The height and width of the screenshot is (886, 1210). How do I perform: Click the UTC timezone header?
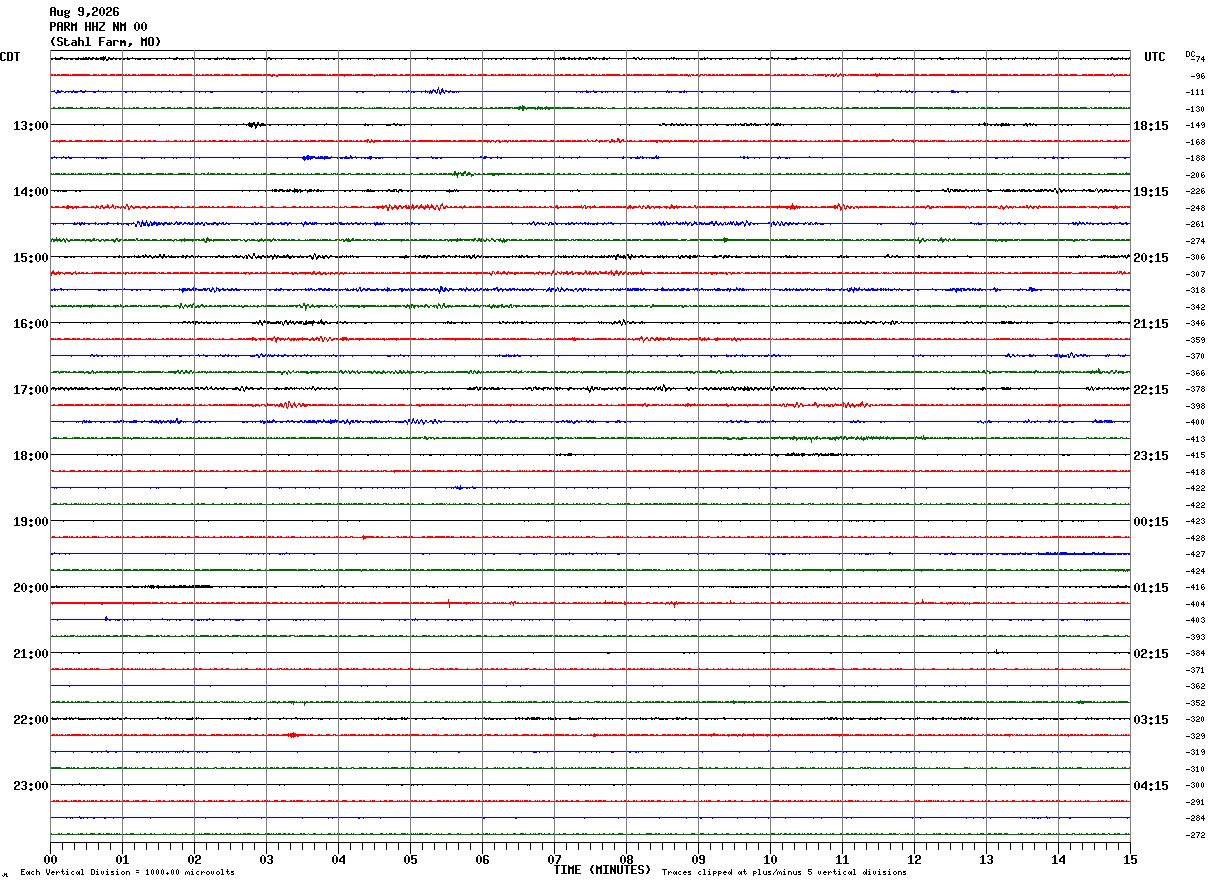(1155, 57)
